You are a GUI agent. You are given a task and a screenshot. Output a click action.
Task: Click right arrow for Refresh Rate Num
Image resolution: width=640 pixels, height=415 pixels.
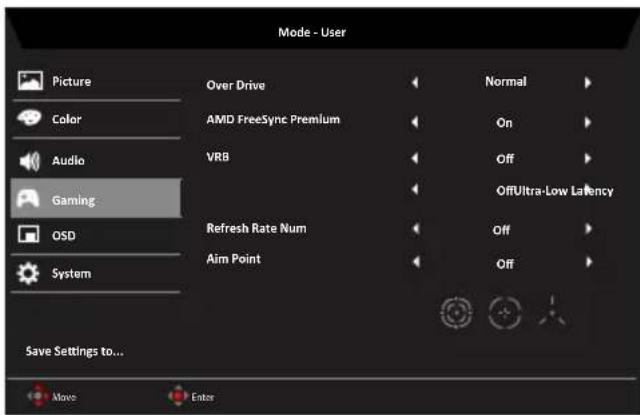588,229
